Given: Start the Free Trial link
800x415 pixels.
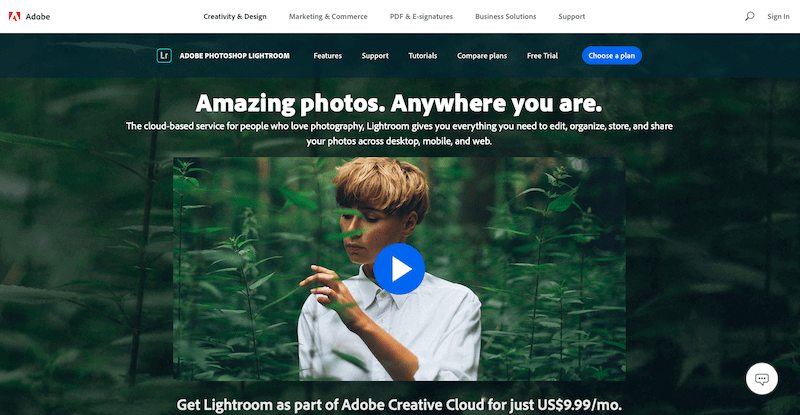Looking at the screenshot, I should click(542, 56).
